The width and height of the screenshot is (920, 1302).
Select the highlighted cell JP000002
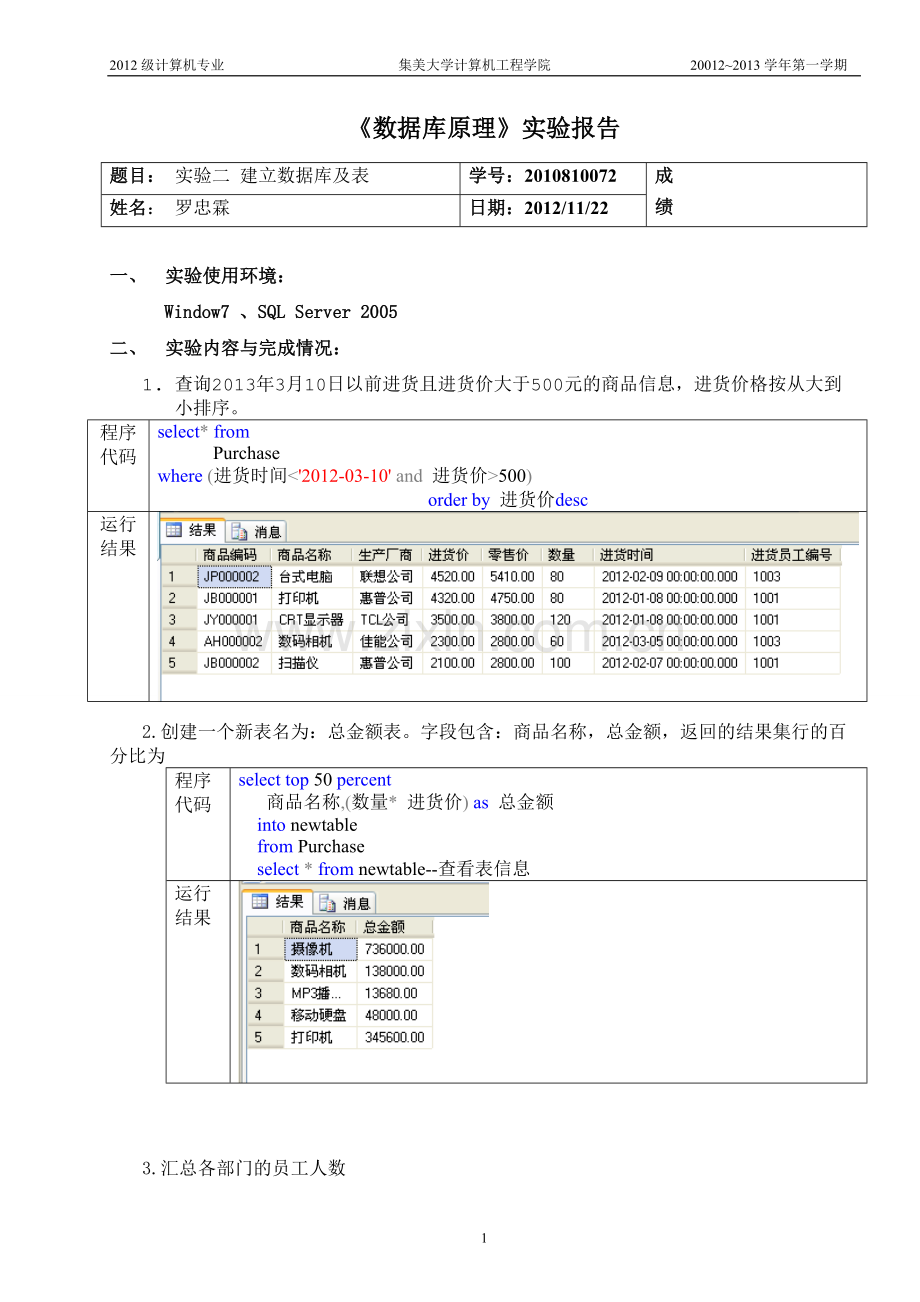234,577
